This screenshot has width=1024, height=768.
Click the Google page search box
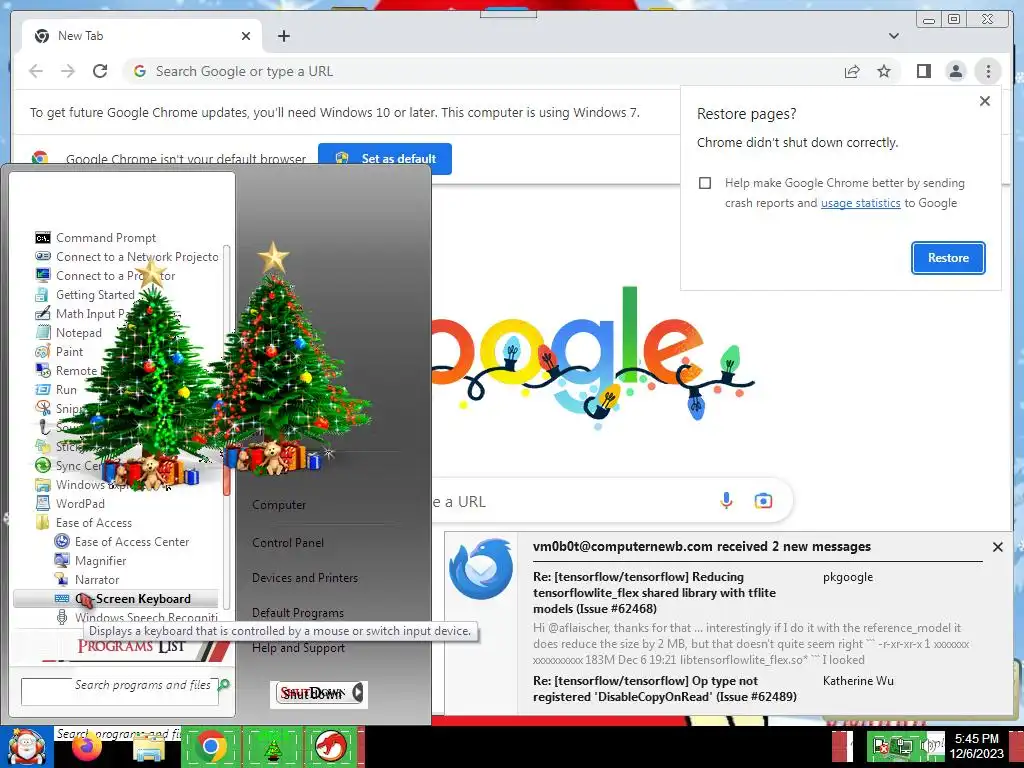[612, 501]
